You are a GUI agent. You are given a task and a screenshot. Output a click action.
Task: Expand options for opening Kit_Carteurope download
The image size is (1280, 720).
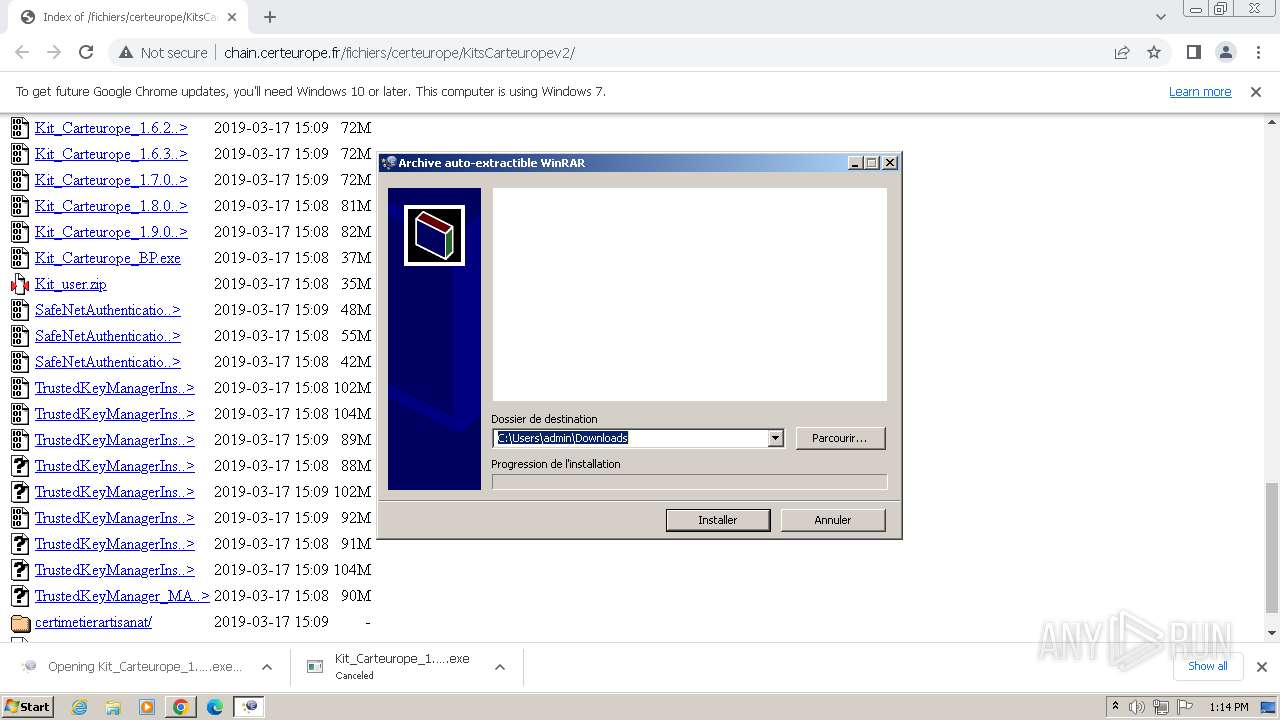point(267,667)
